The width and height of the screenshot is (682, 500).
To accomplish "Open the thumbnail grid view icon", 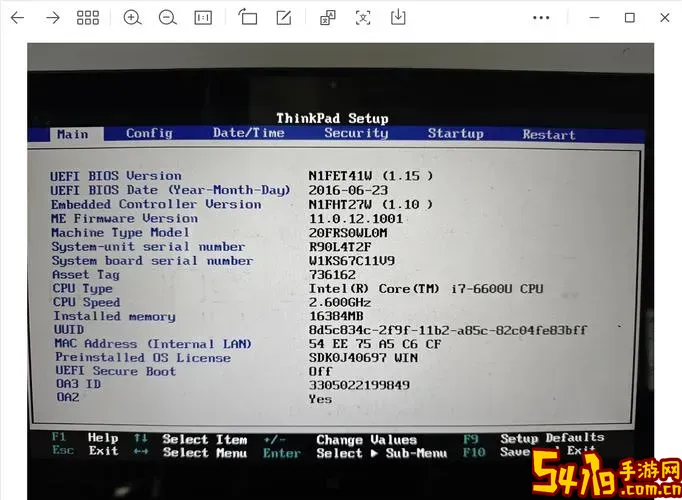I will pos(88,18).
